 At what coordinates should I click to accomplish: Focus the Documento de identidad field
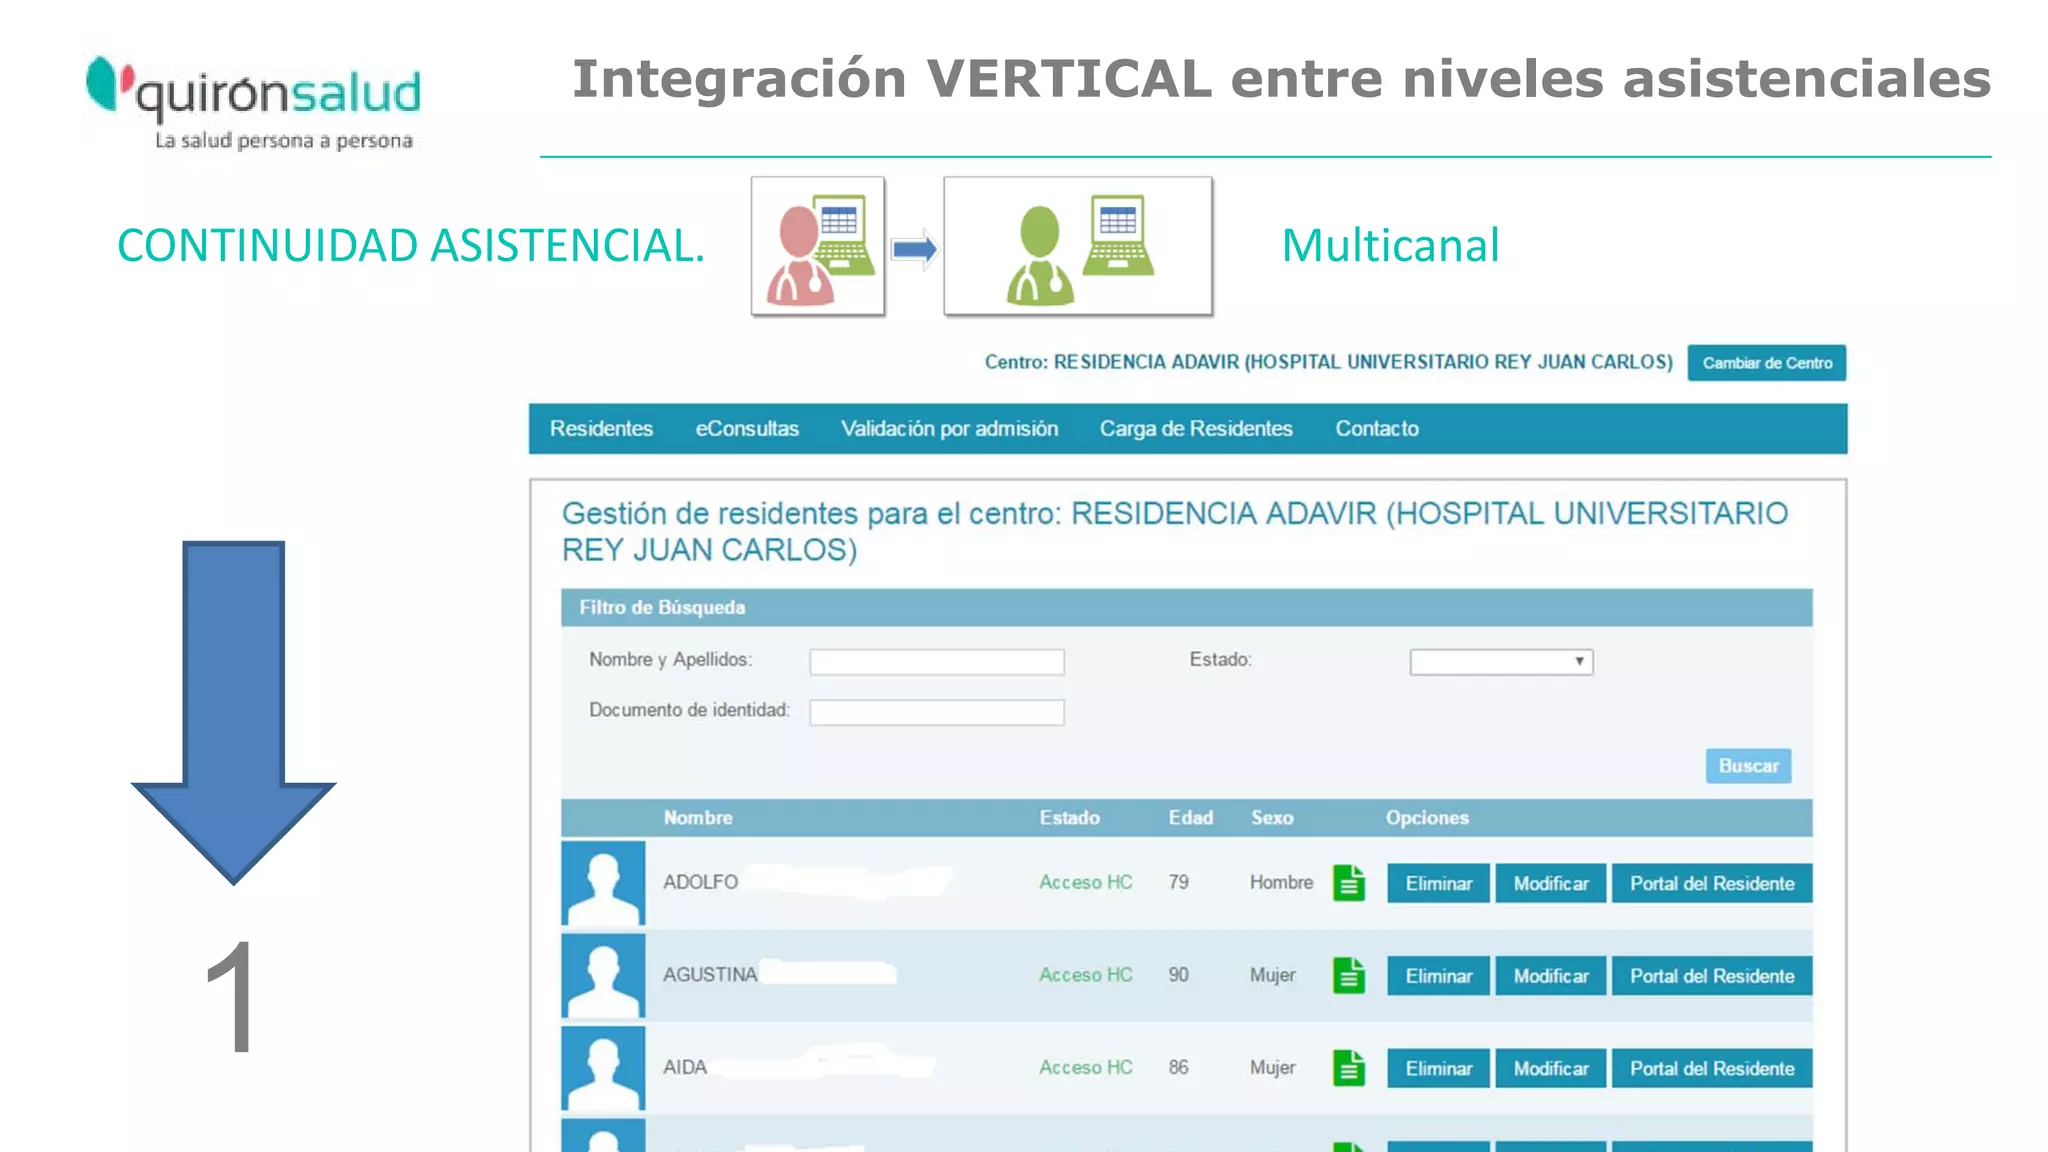tap(937, 712)
